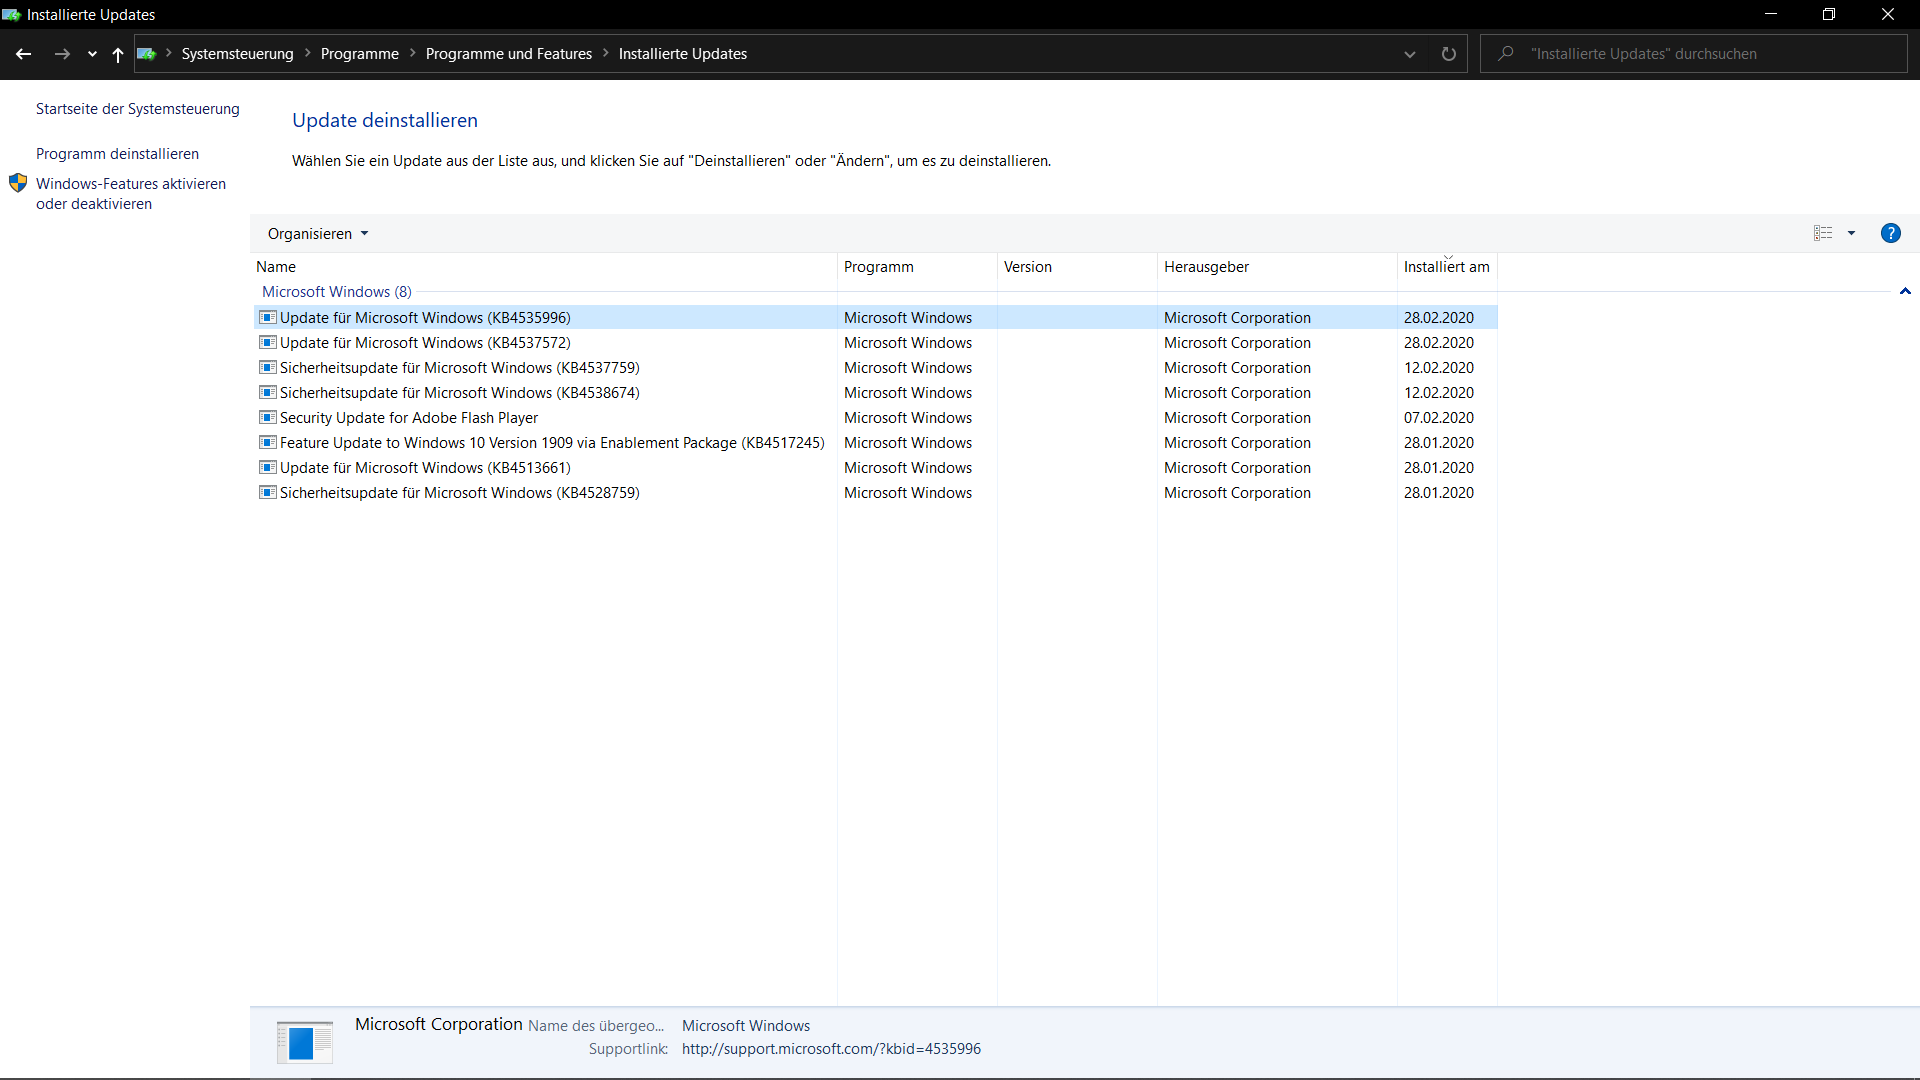Click the Adobe Flash Player update icon
Screen dimensions: 1920x1080
coord(267,418)
